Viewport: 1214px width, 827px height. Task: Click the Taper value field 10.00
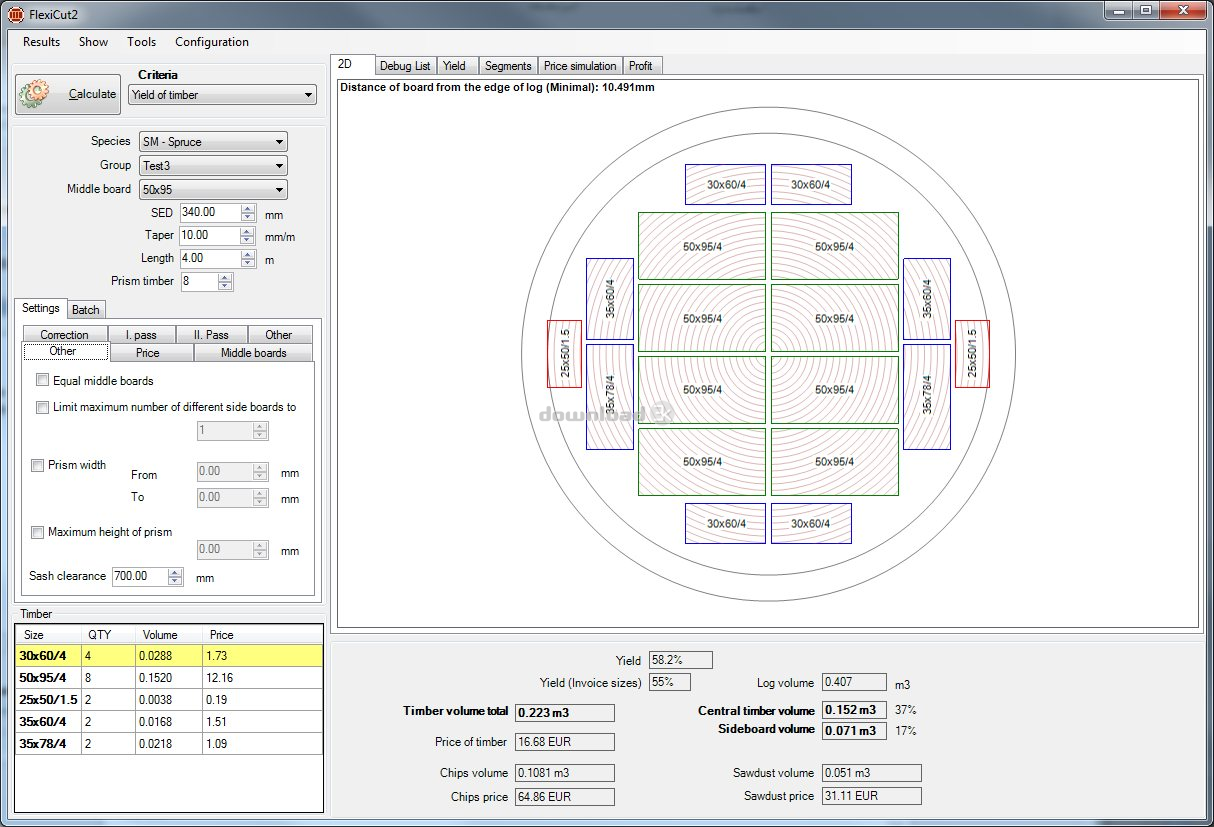pyautogui.click(x=210, y=236)
